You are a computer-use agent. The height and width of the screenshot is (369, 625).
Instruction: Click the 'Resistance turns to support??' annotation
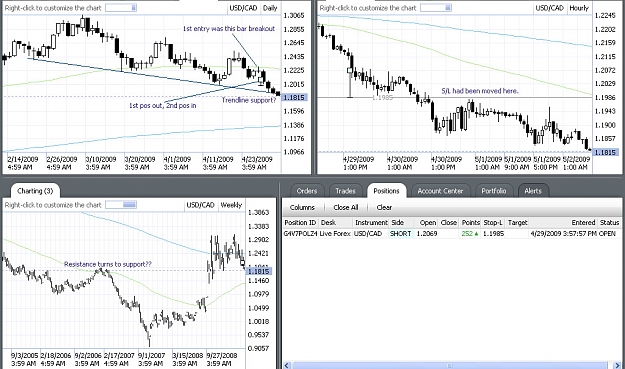point(108,264)
